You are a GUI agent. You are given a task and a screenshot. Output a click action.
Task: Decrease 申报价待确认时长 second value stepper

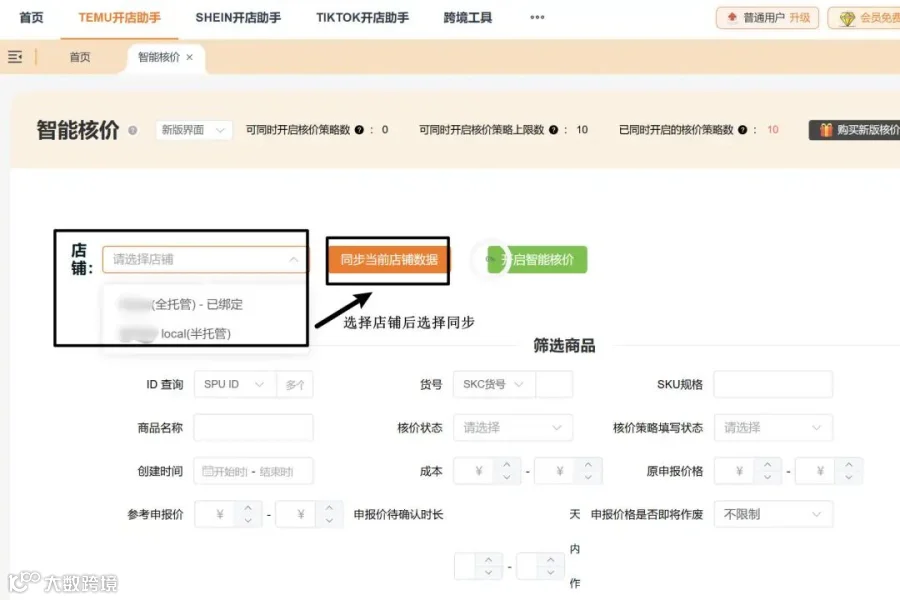tap(551, 572)
